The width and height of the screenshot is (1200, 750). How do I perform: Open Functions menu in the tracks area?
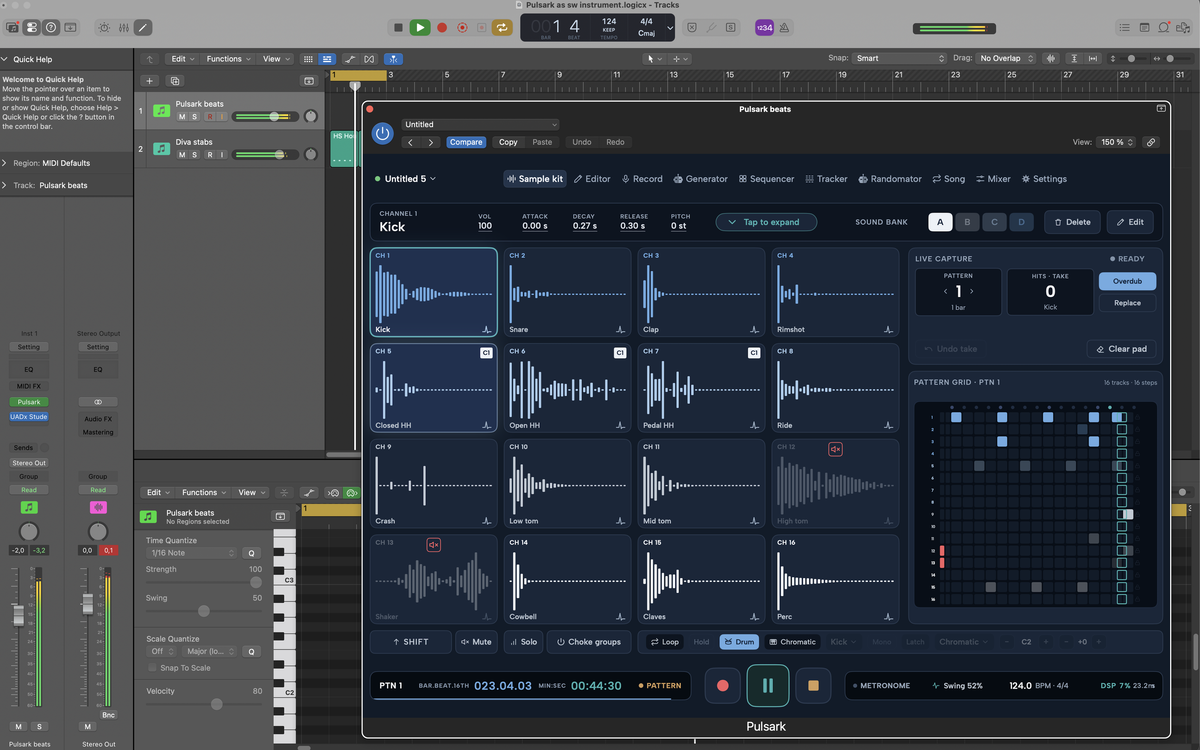pos(228,59)
